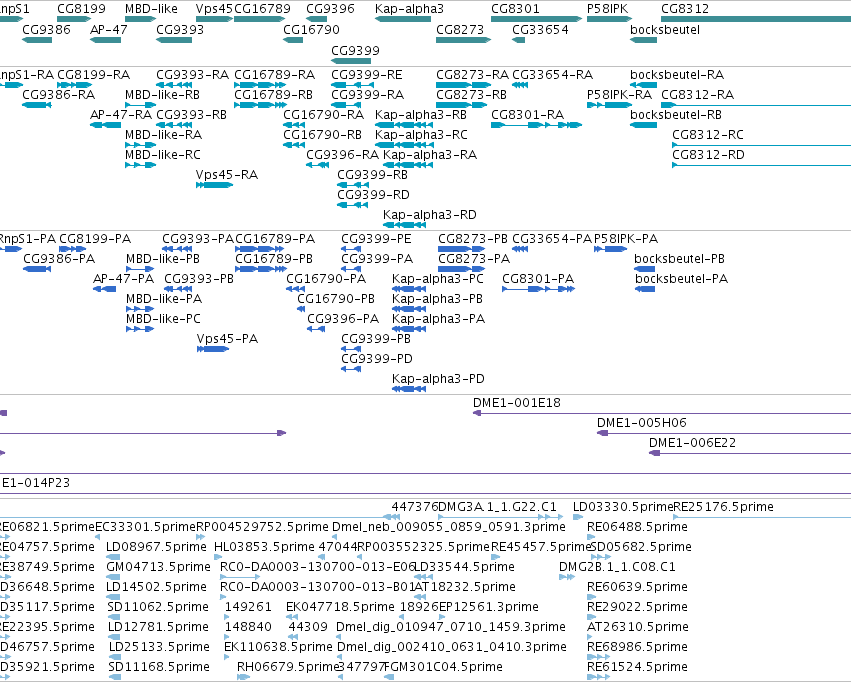The image size is (851, 682).
Task: Select EST LD33544.5prime
Action: point(464,567)
